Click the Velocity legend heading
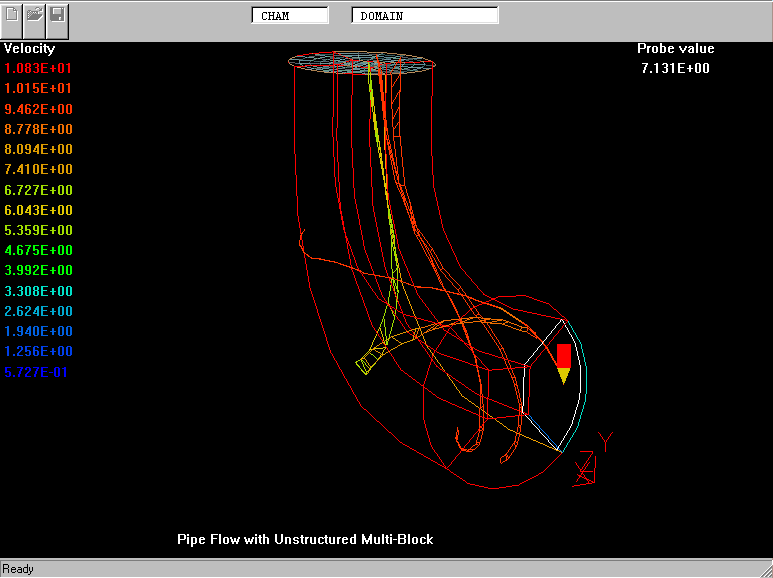This screenshot has width=773, height=578. [30, 48]
